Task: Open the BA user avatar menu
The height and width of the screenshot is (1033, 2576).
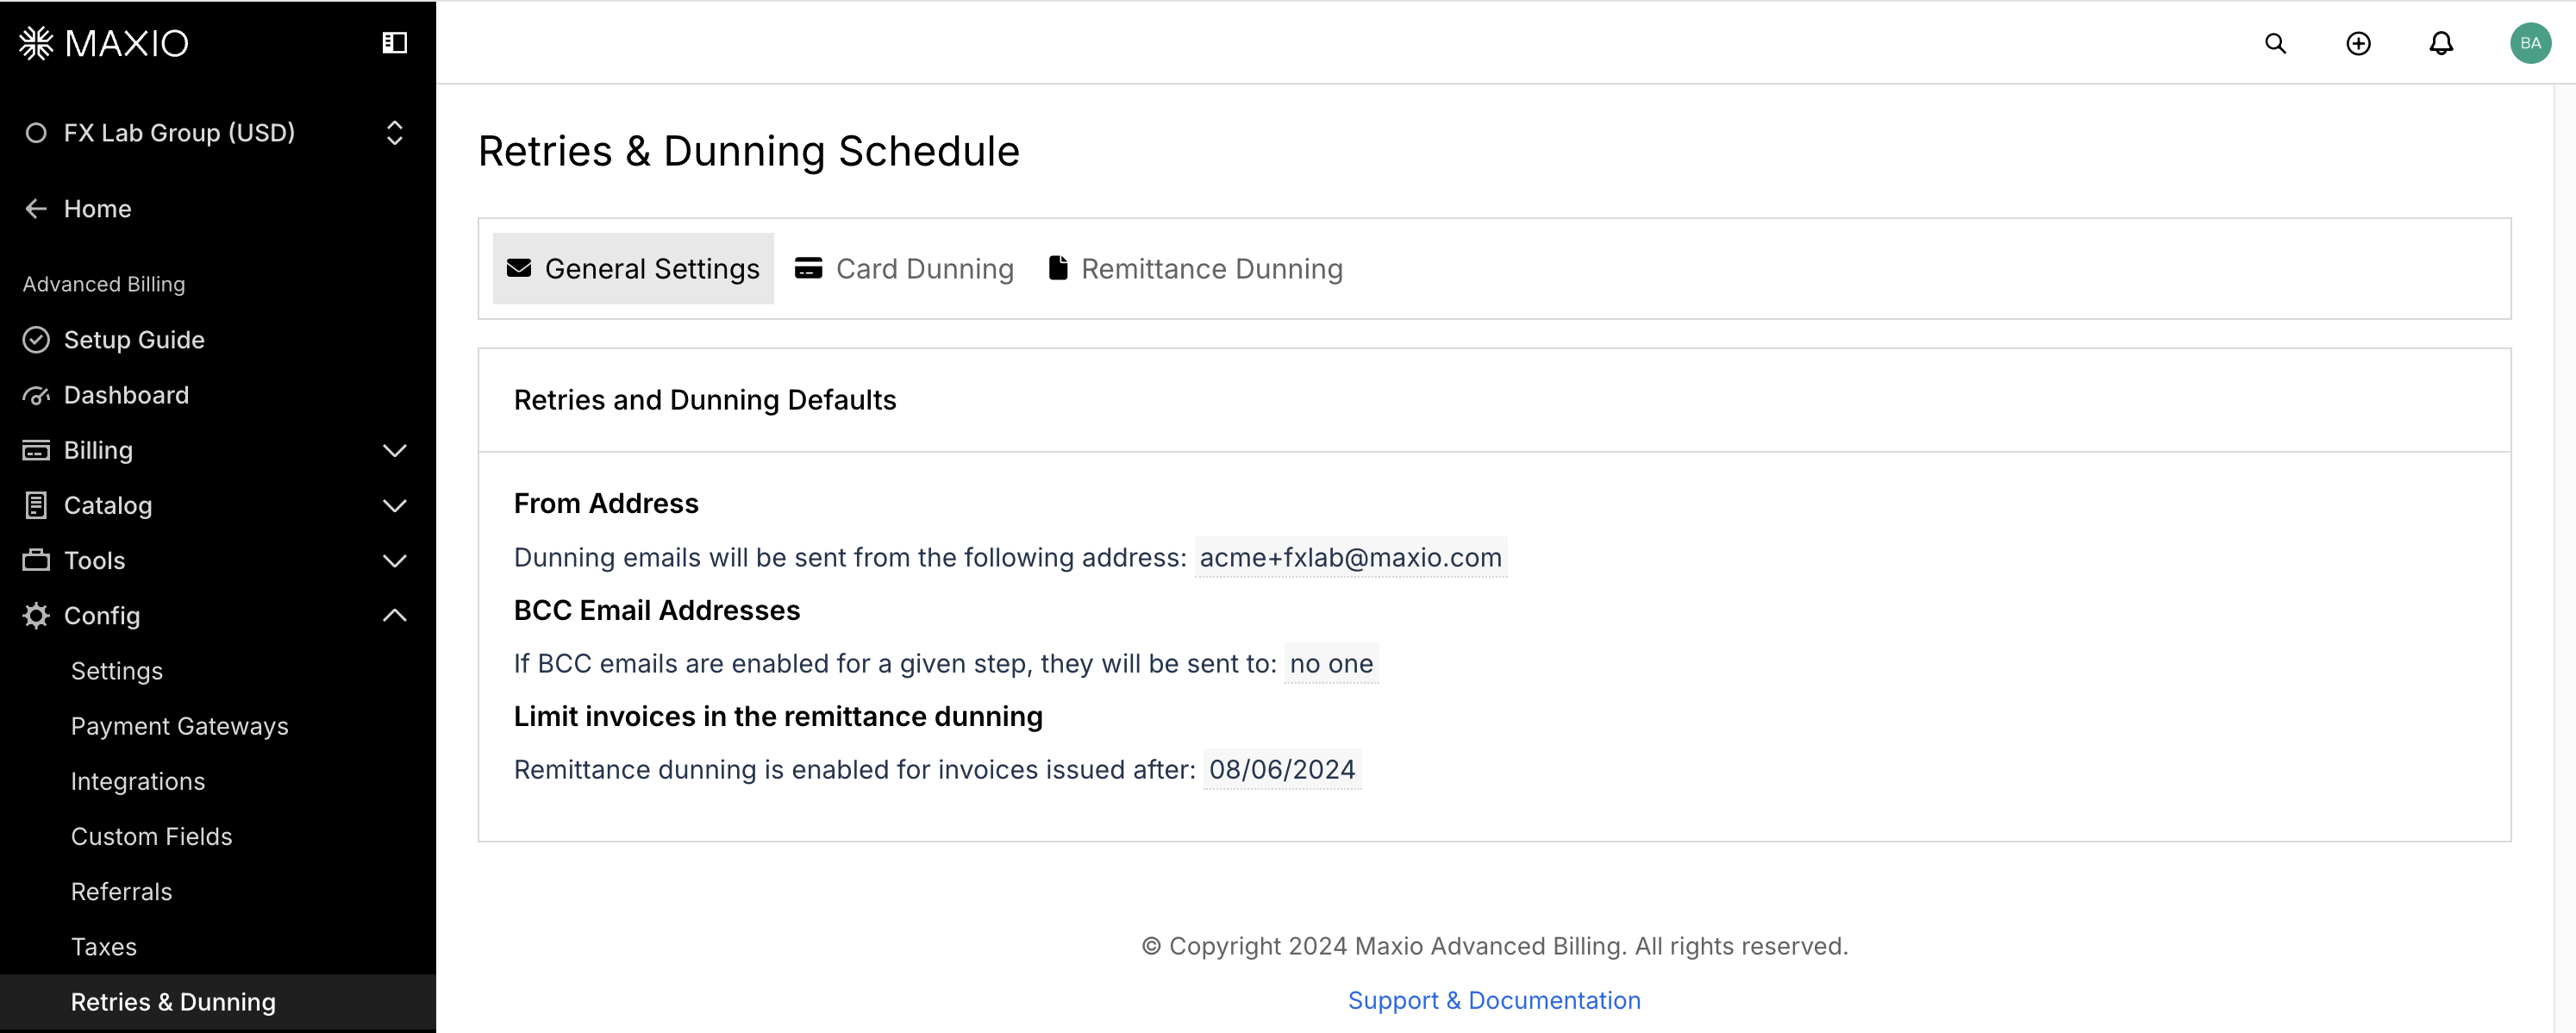Action: (x=2530, y=43)
